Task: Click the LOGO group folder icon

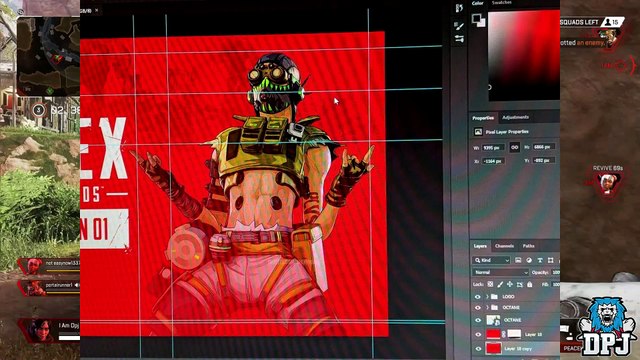Action: (x=494, y=296)
